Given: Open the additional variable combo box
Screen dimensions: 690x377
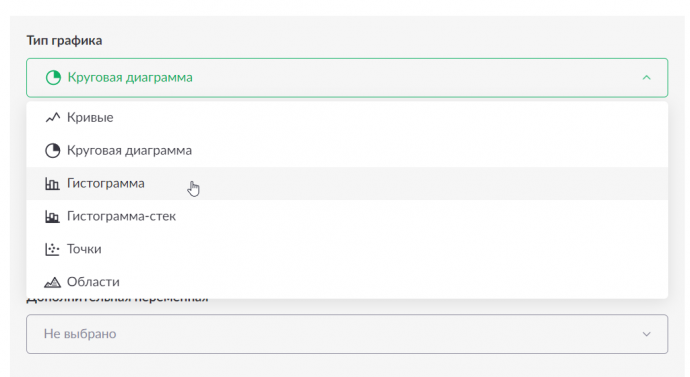Looking at the screenshot, I should 347,334.
